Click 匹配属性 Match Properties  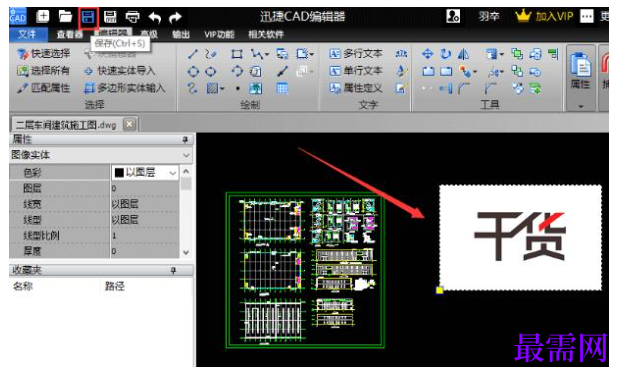(x=44, y=88)
